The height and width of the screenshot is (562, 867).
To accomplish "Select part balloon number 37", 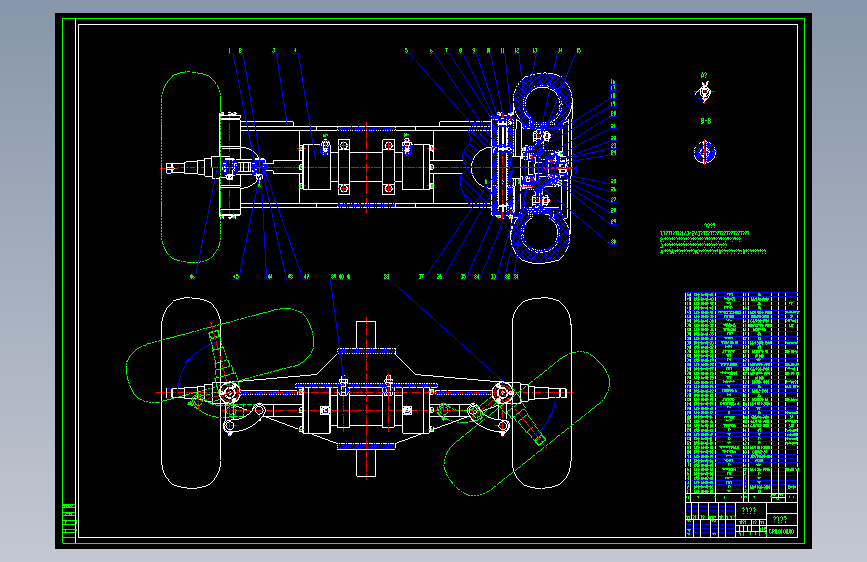I will tap(421, 277).
